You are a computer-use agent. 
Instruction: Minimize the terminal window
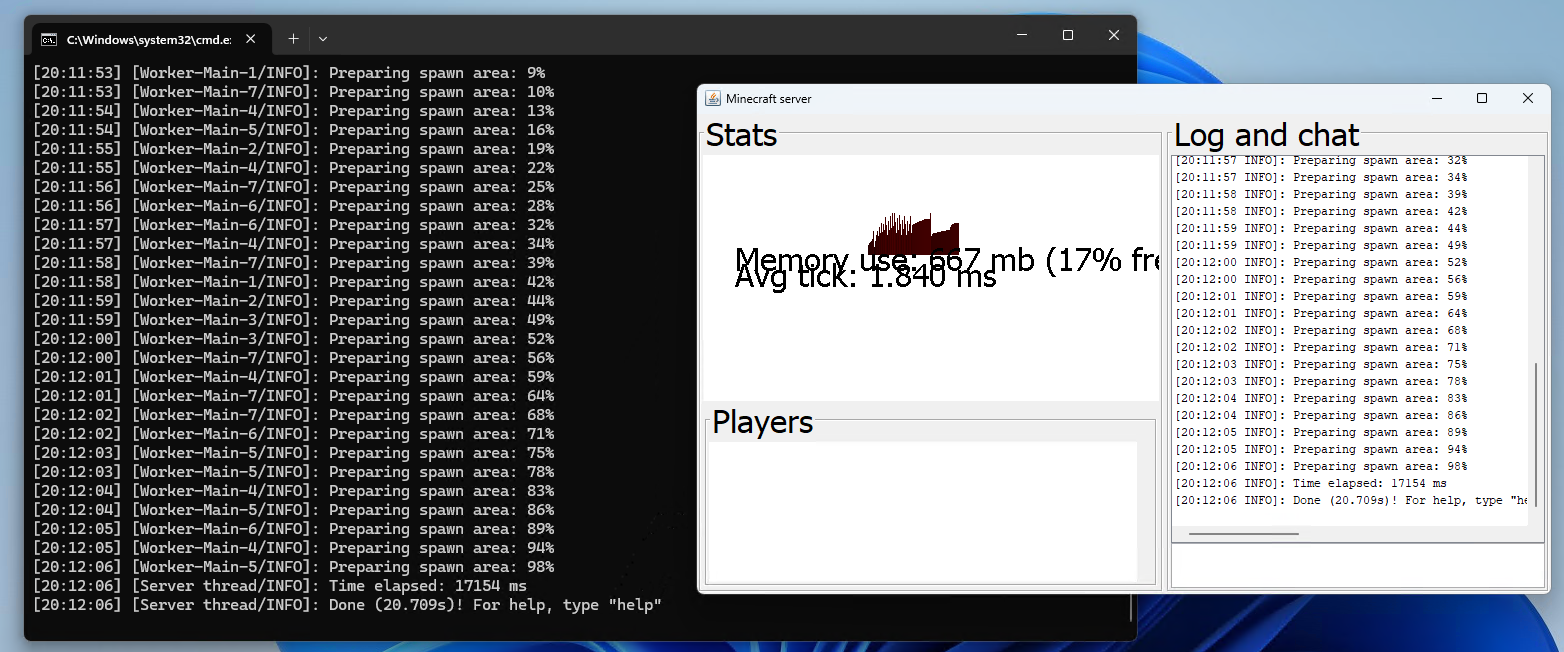[x=1022, y=35]
